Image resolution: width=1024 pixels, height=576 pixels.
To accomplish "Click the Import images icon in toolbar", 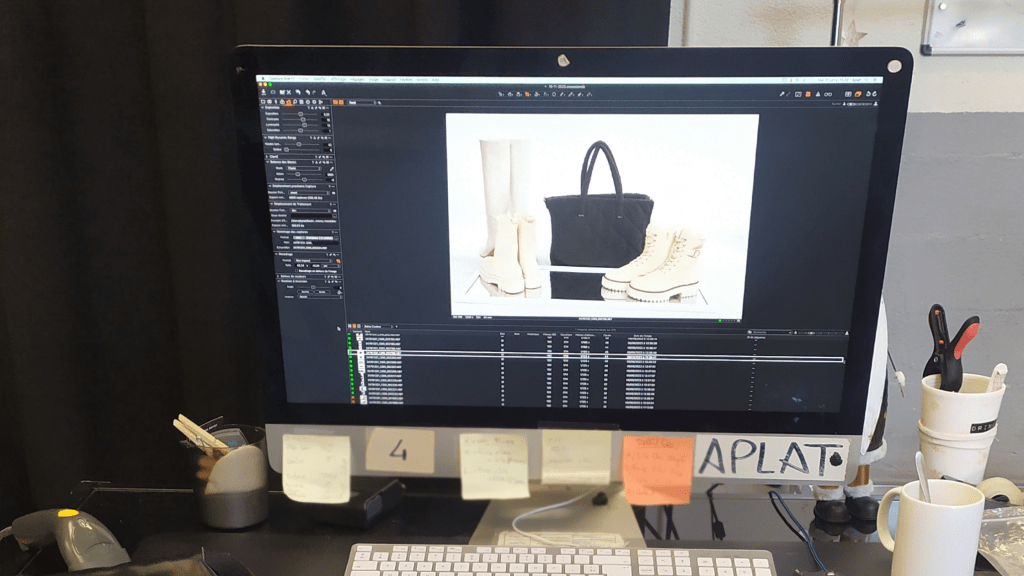I will tap(264, 91).
